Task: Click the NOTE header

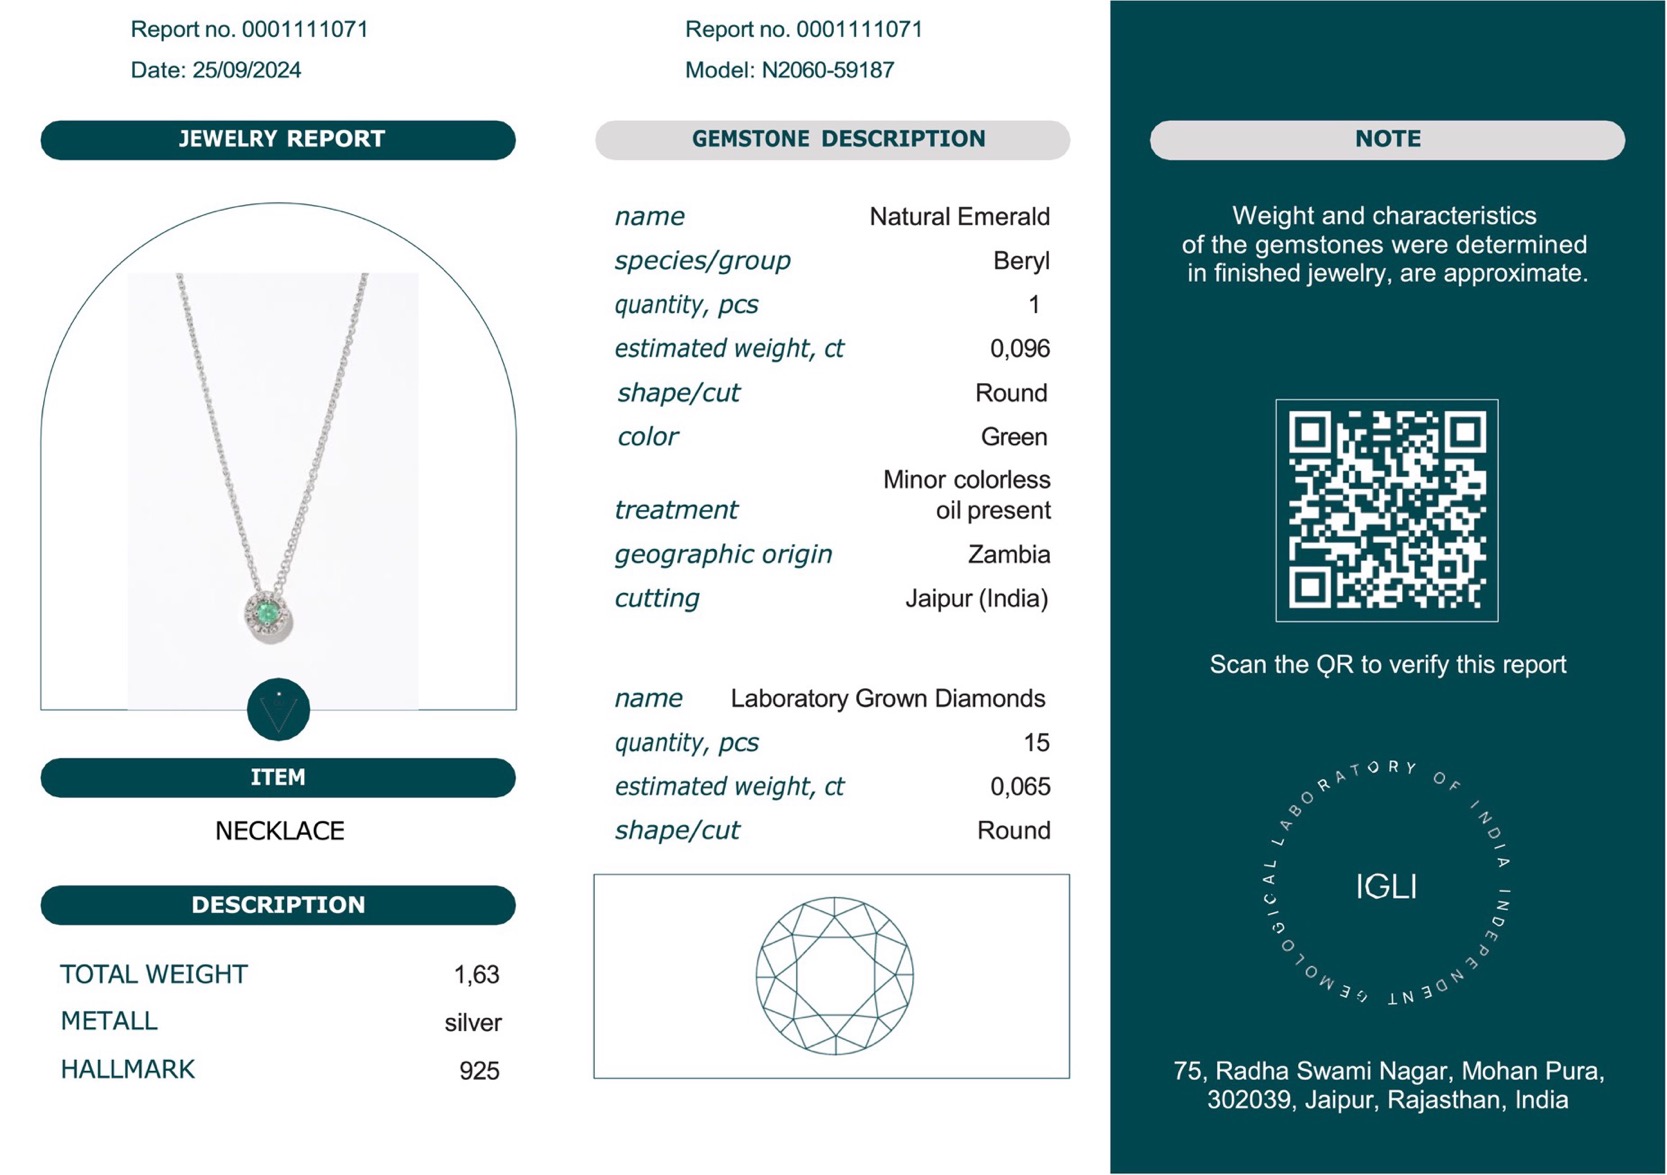Action: (1387, 140)
